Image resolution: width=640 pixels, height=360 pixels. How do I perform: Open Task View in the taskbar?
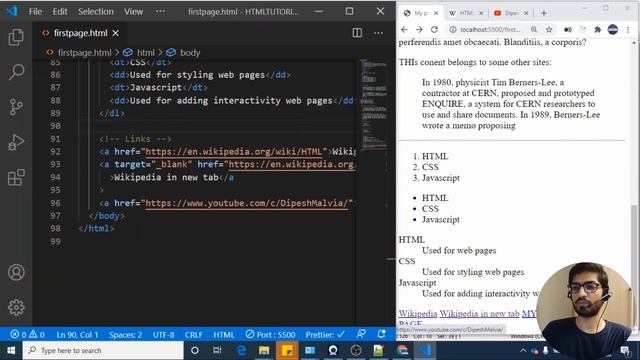(x=217, y=351)
